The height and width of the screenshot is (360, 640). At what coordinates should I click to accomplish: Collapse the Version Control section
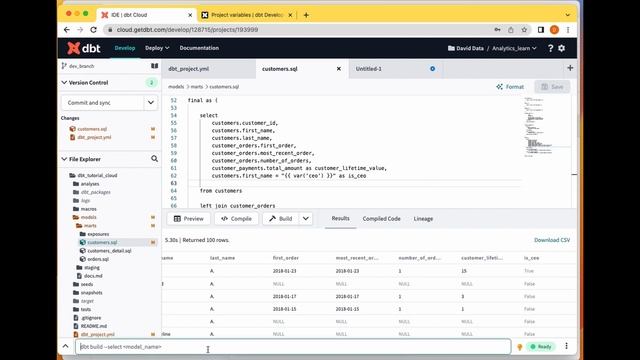click(64, 82)
